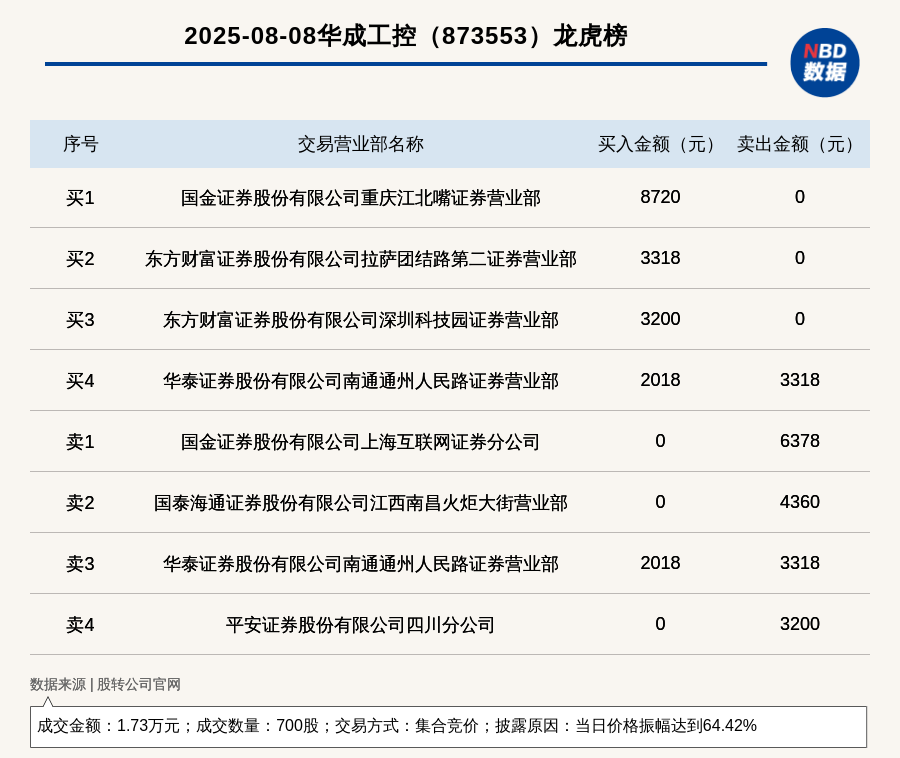The image size is (900, 758).
Task: Click sell amount 0 in 买2 row
Action: coord(800,258)
